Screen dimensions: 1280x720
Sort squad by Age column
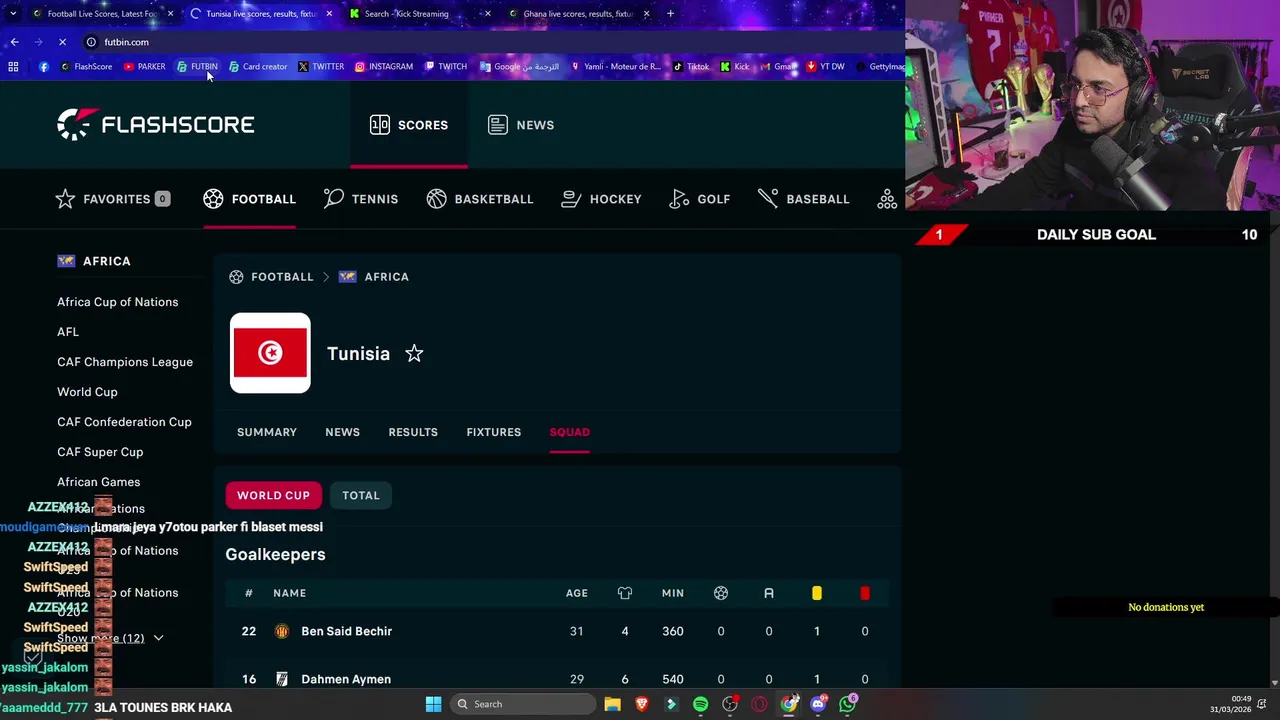coord(577,593)
